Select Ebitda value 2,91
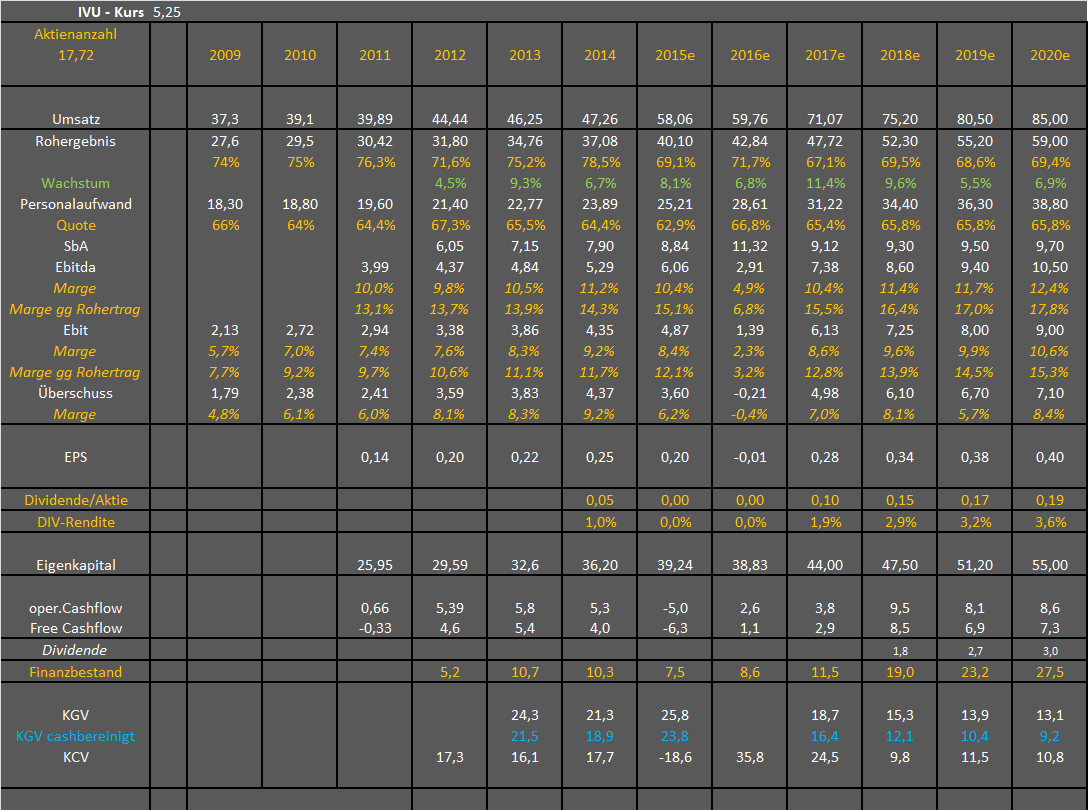 pyautogui.click(x=749, y=267)
